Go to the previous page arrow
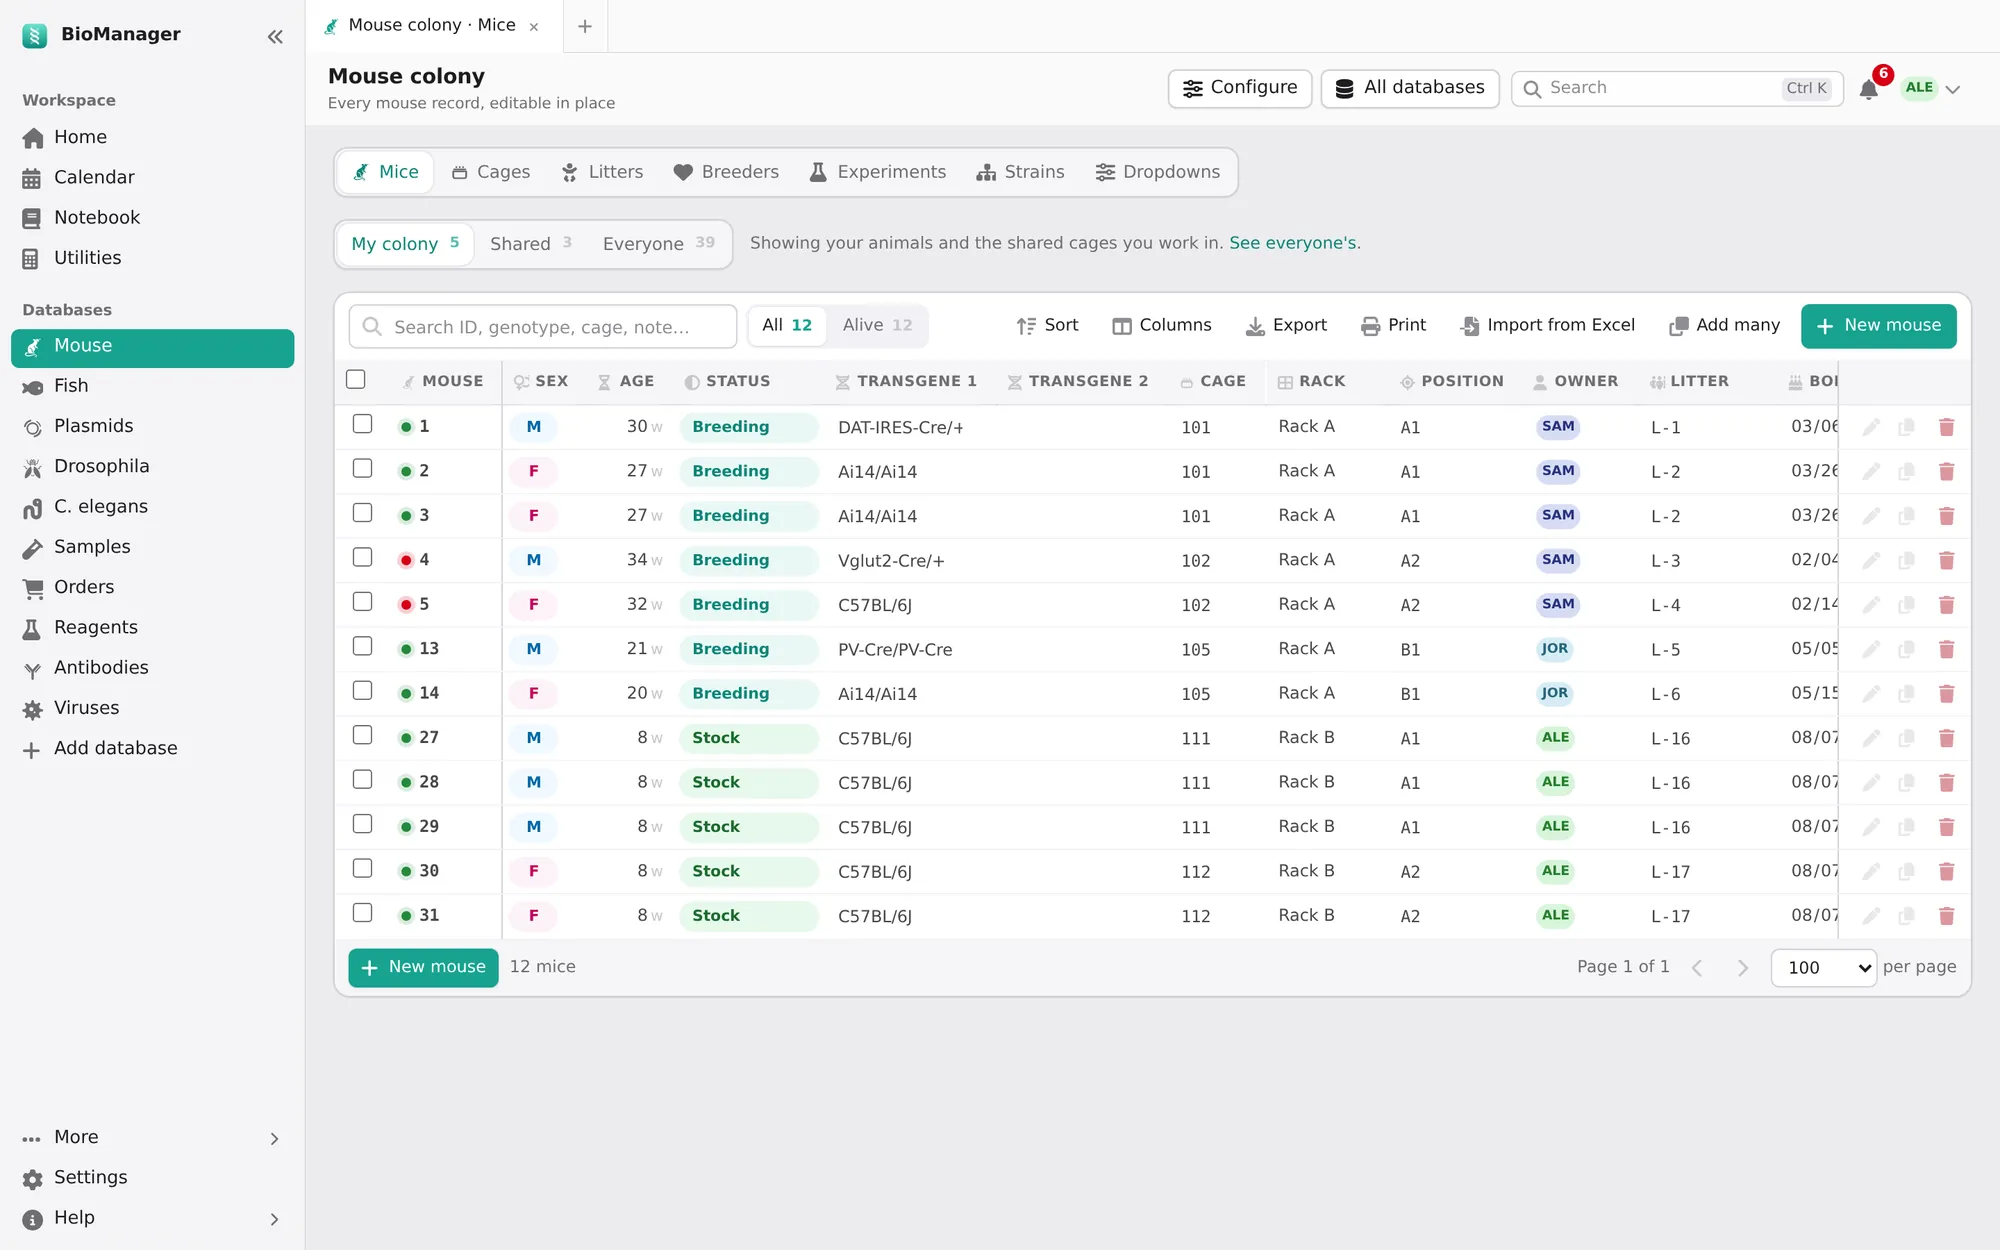The width and height of the screenshot is (2000, 1250). (1697, 968)
